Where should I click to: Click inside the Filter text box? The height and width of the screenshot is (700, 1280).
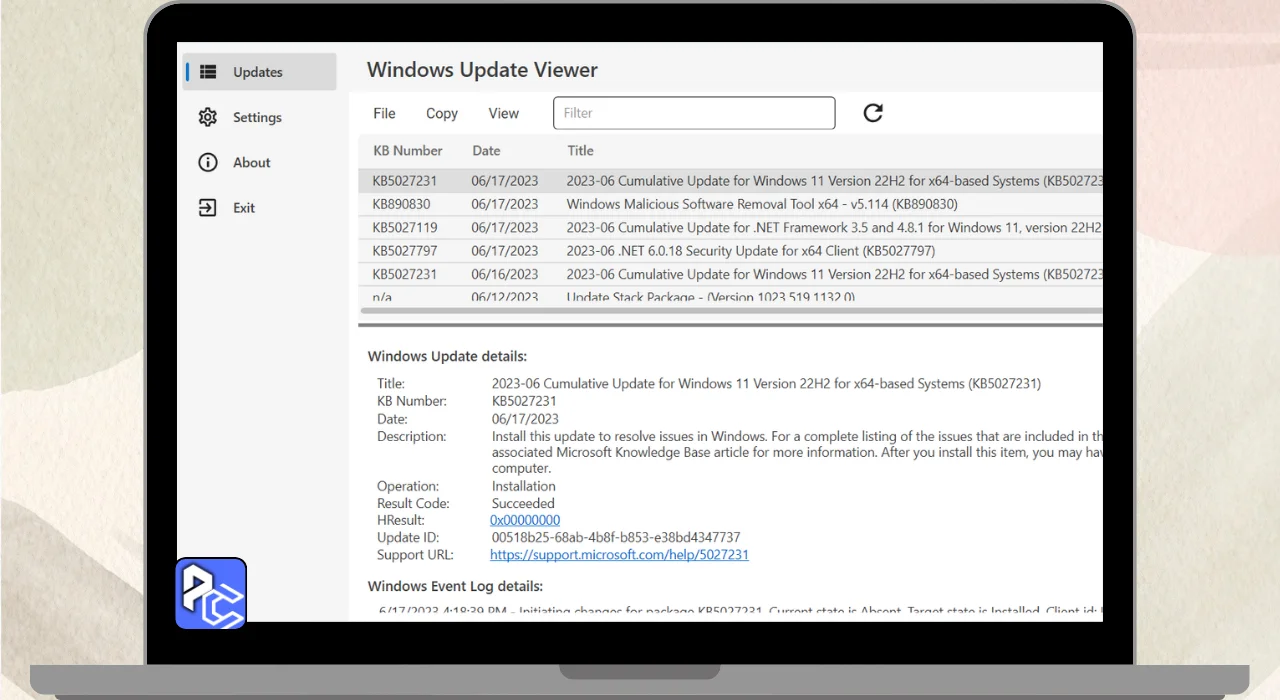(694, 113)
